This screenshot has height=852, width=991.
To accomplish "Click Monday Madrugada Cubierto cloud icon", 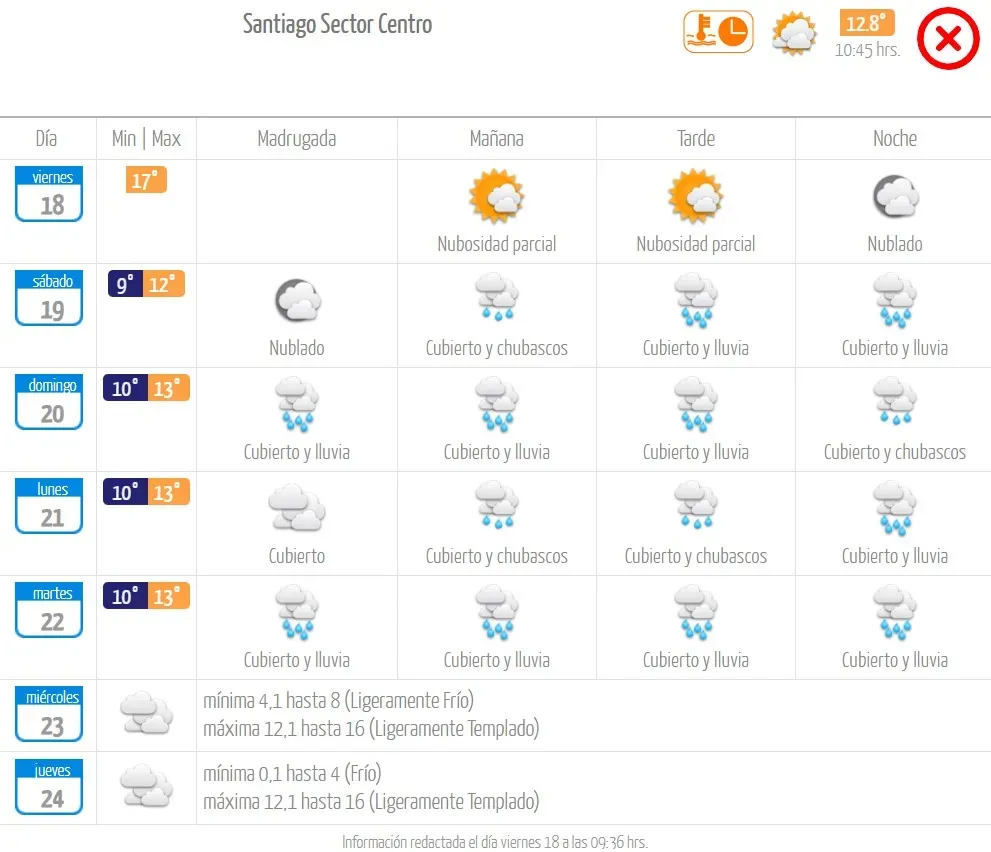I will coord(297,507).
